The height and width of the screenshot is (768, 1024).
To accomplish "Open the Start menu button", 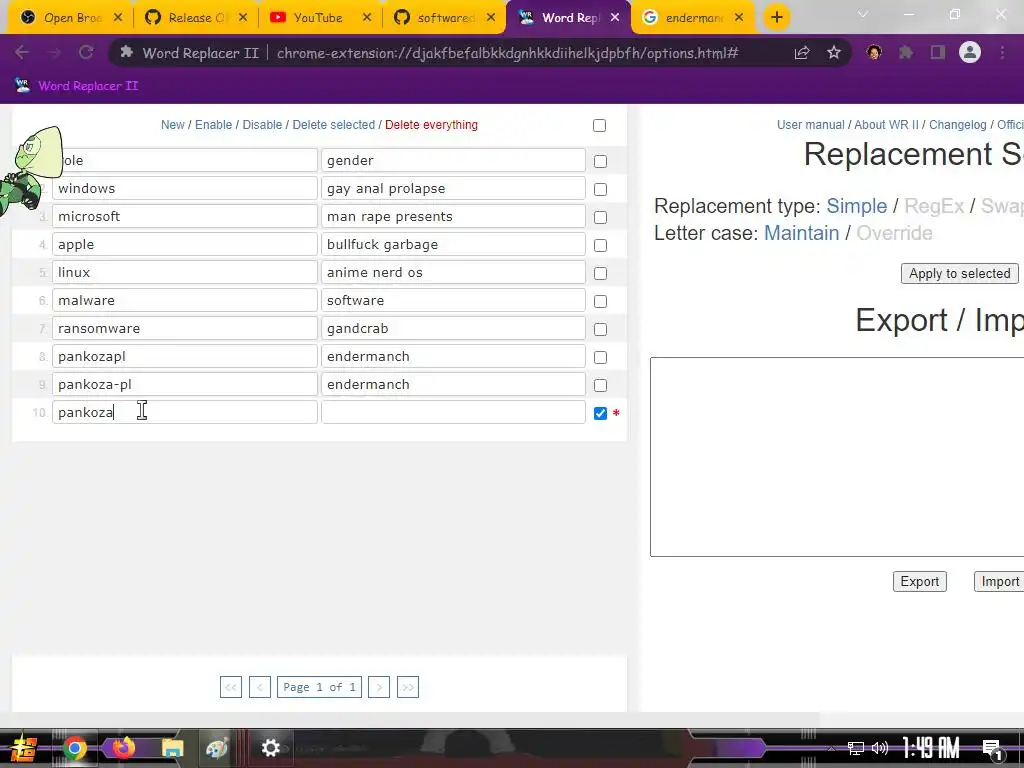I will coord(23,748).
